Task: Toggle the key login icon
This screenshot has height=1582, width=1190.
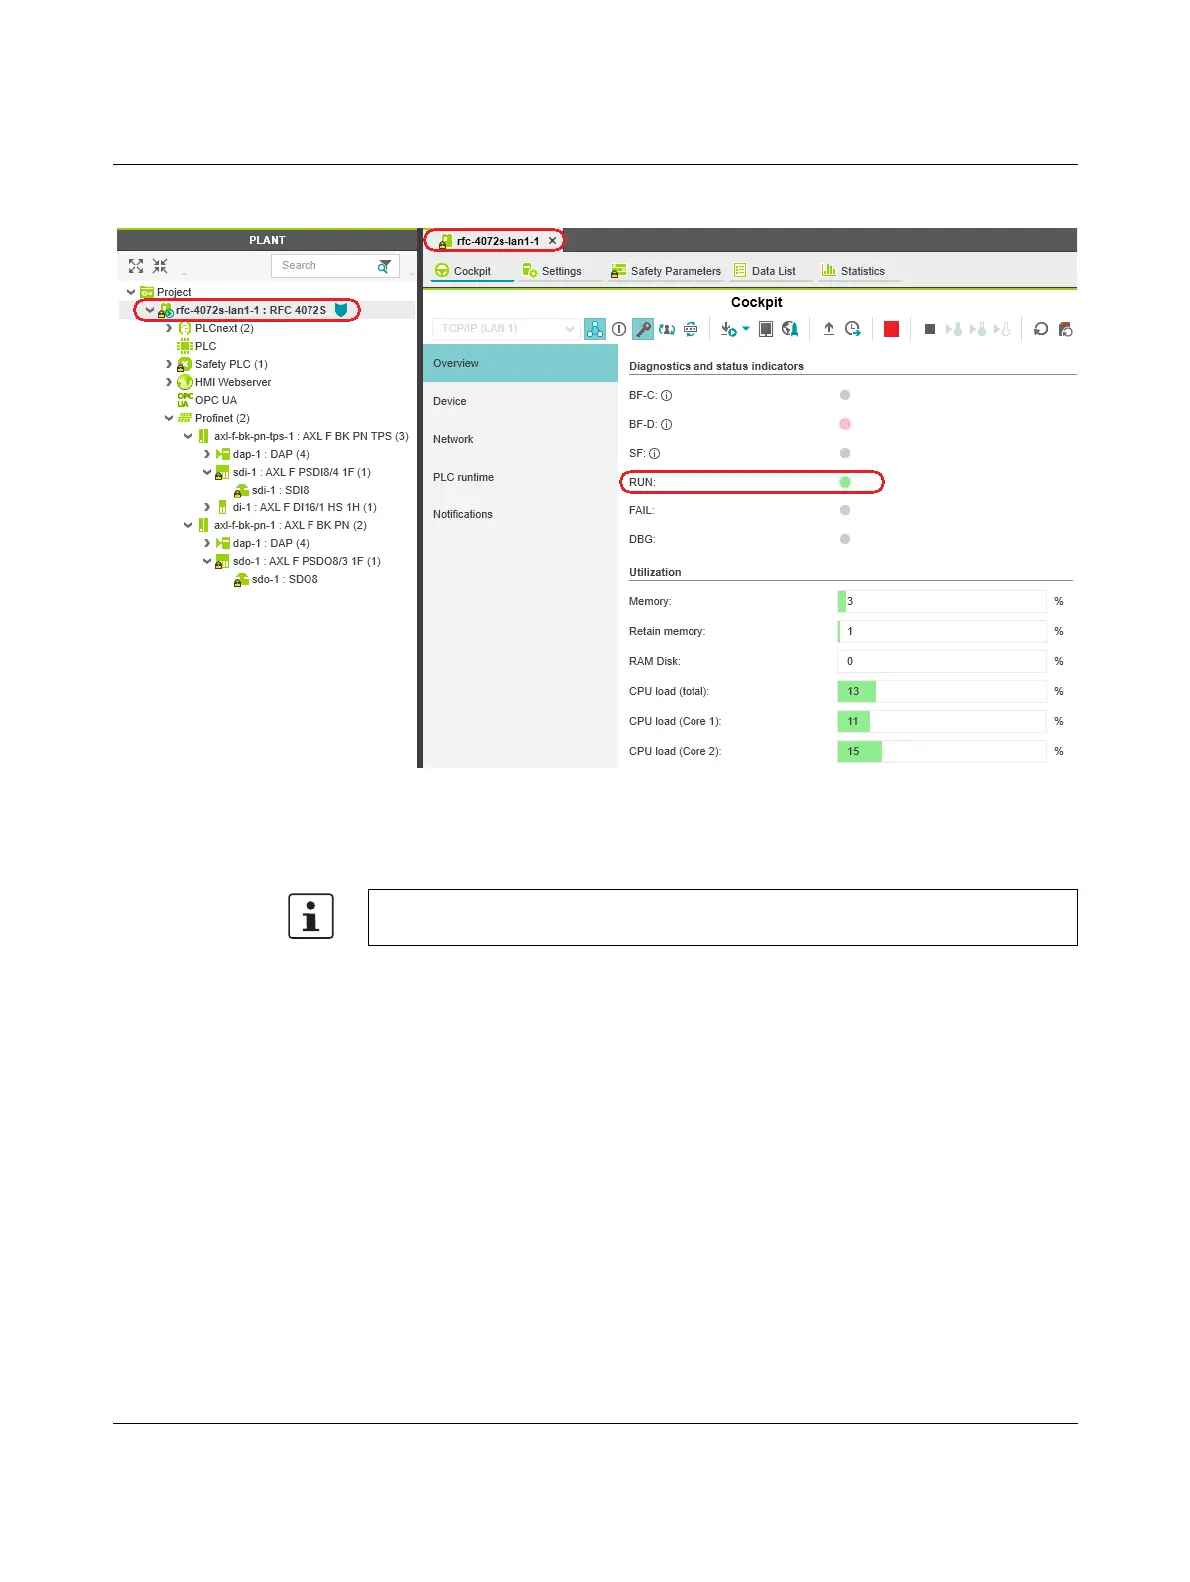Action: [643, 329]
